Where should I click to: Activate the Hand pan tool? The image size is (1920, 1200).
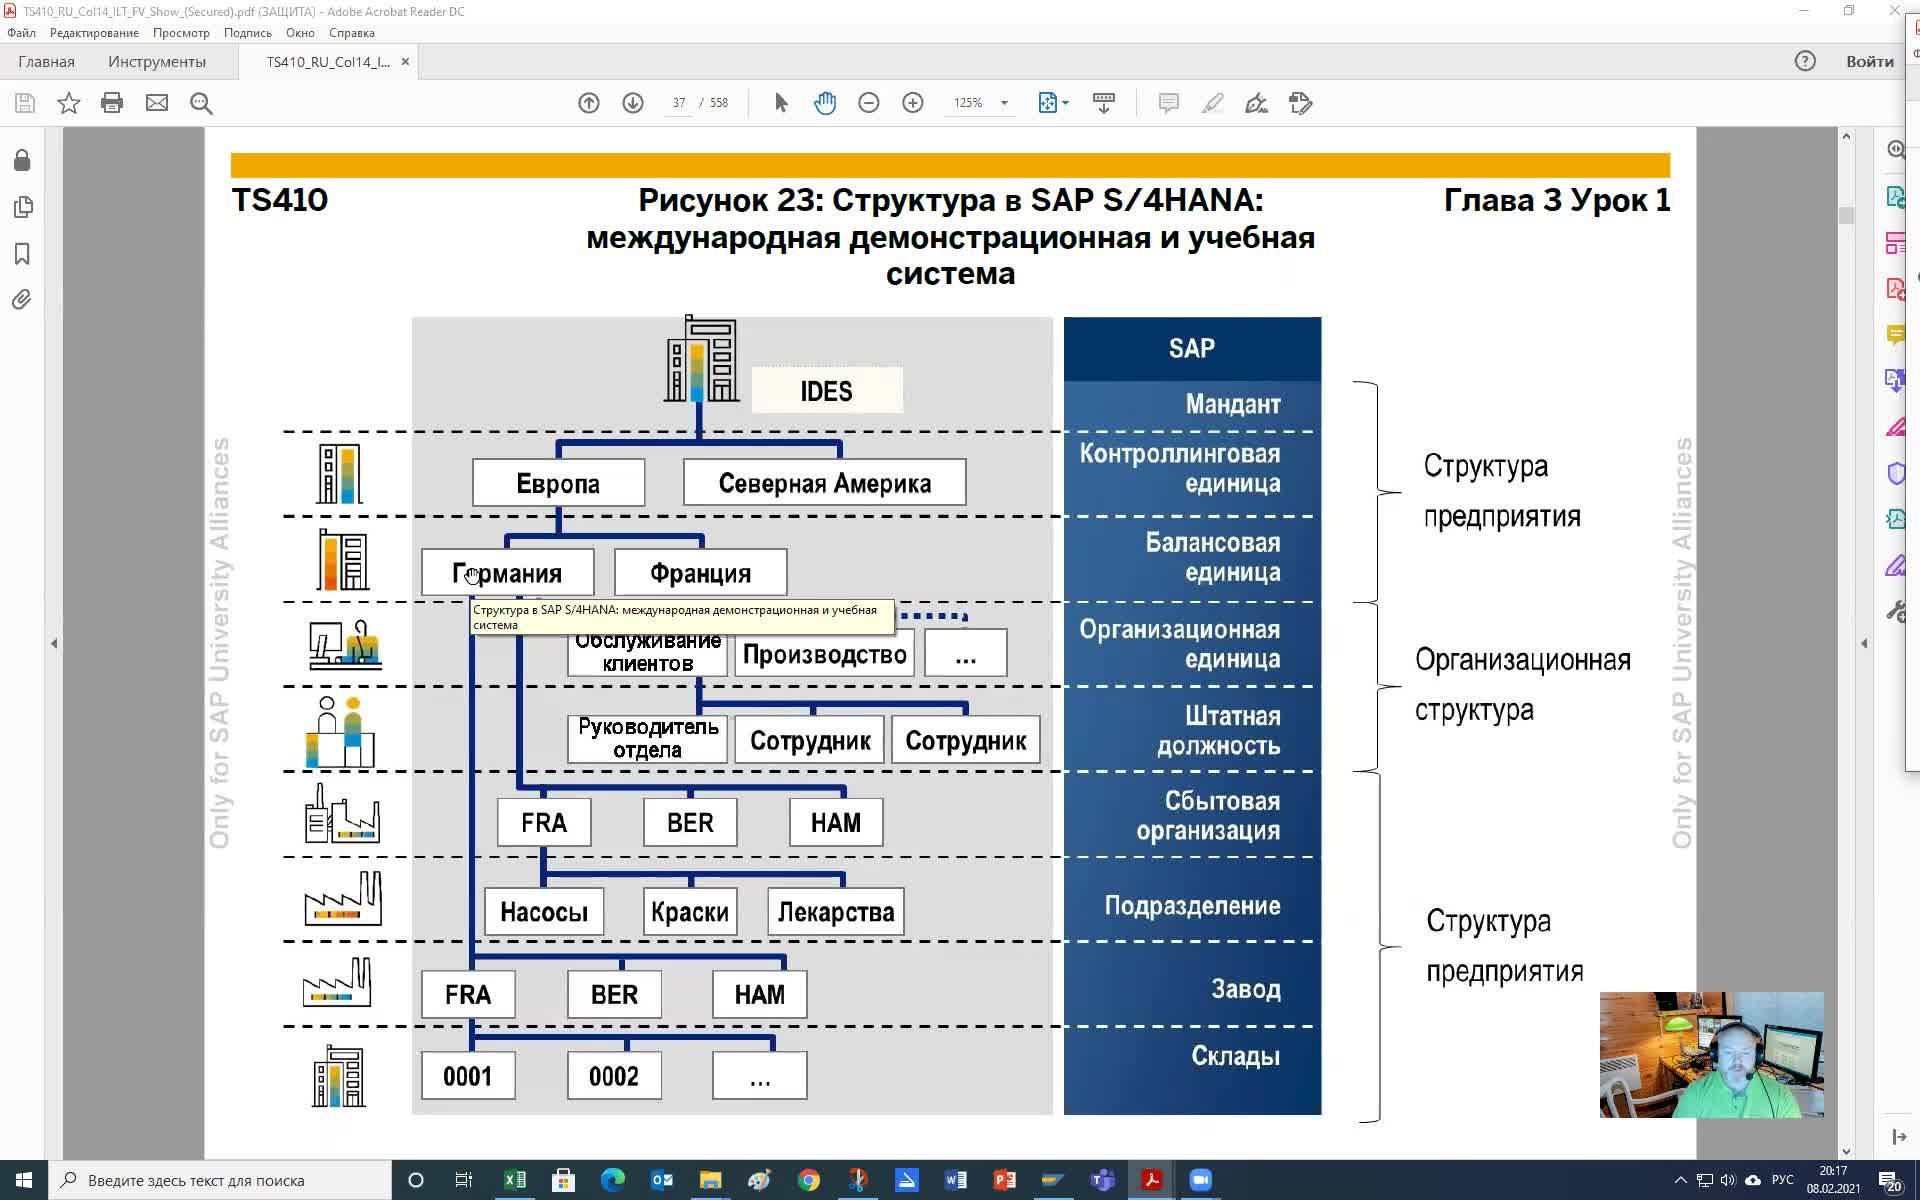pos(825,103)
